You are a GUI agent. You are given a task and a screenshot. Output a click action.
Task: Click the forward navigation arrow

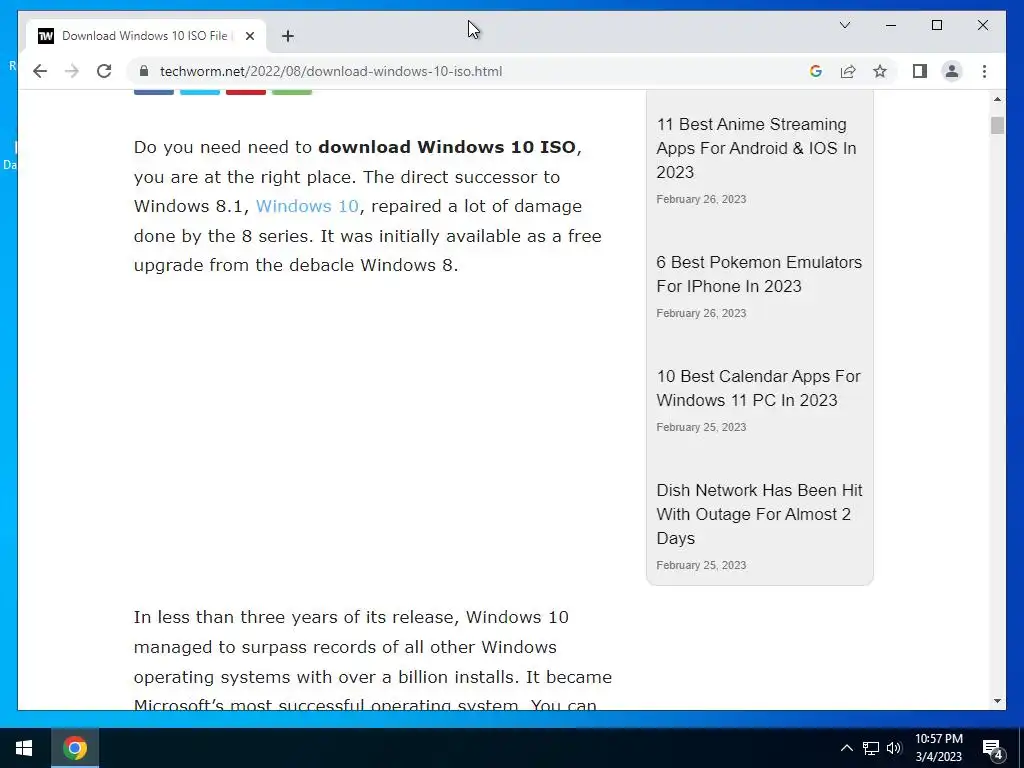coord(72,71)
